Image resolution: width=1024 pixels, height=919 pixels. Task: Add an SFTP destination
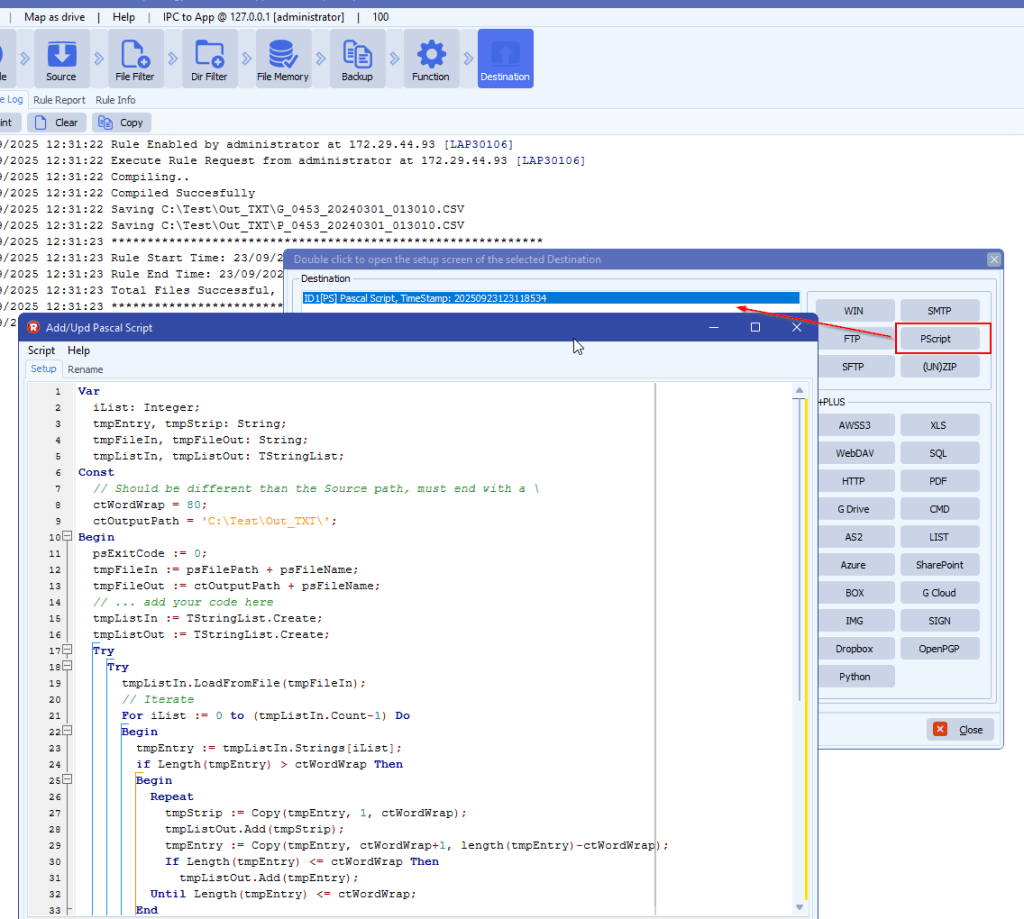(853, 367)
